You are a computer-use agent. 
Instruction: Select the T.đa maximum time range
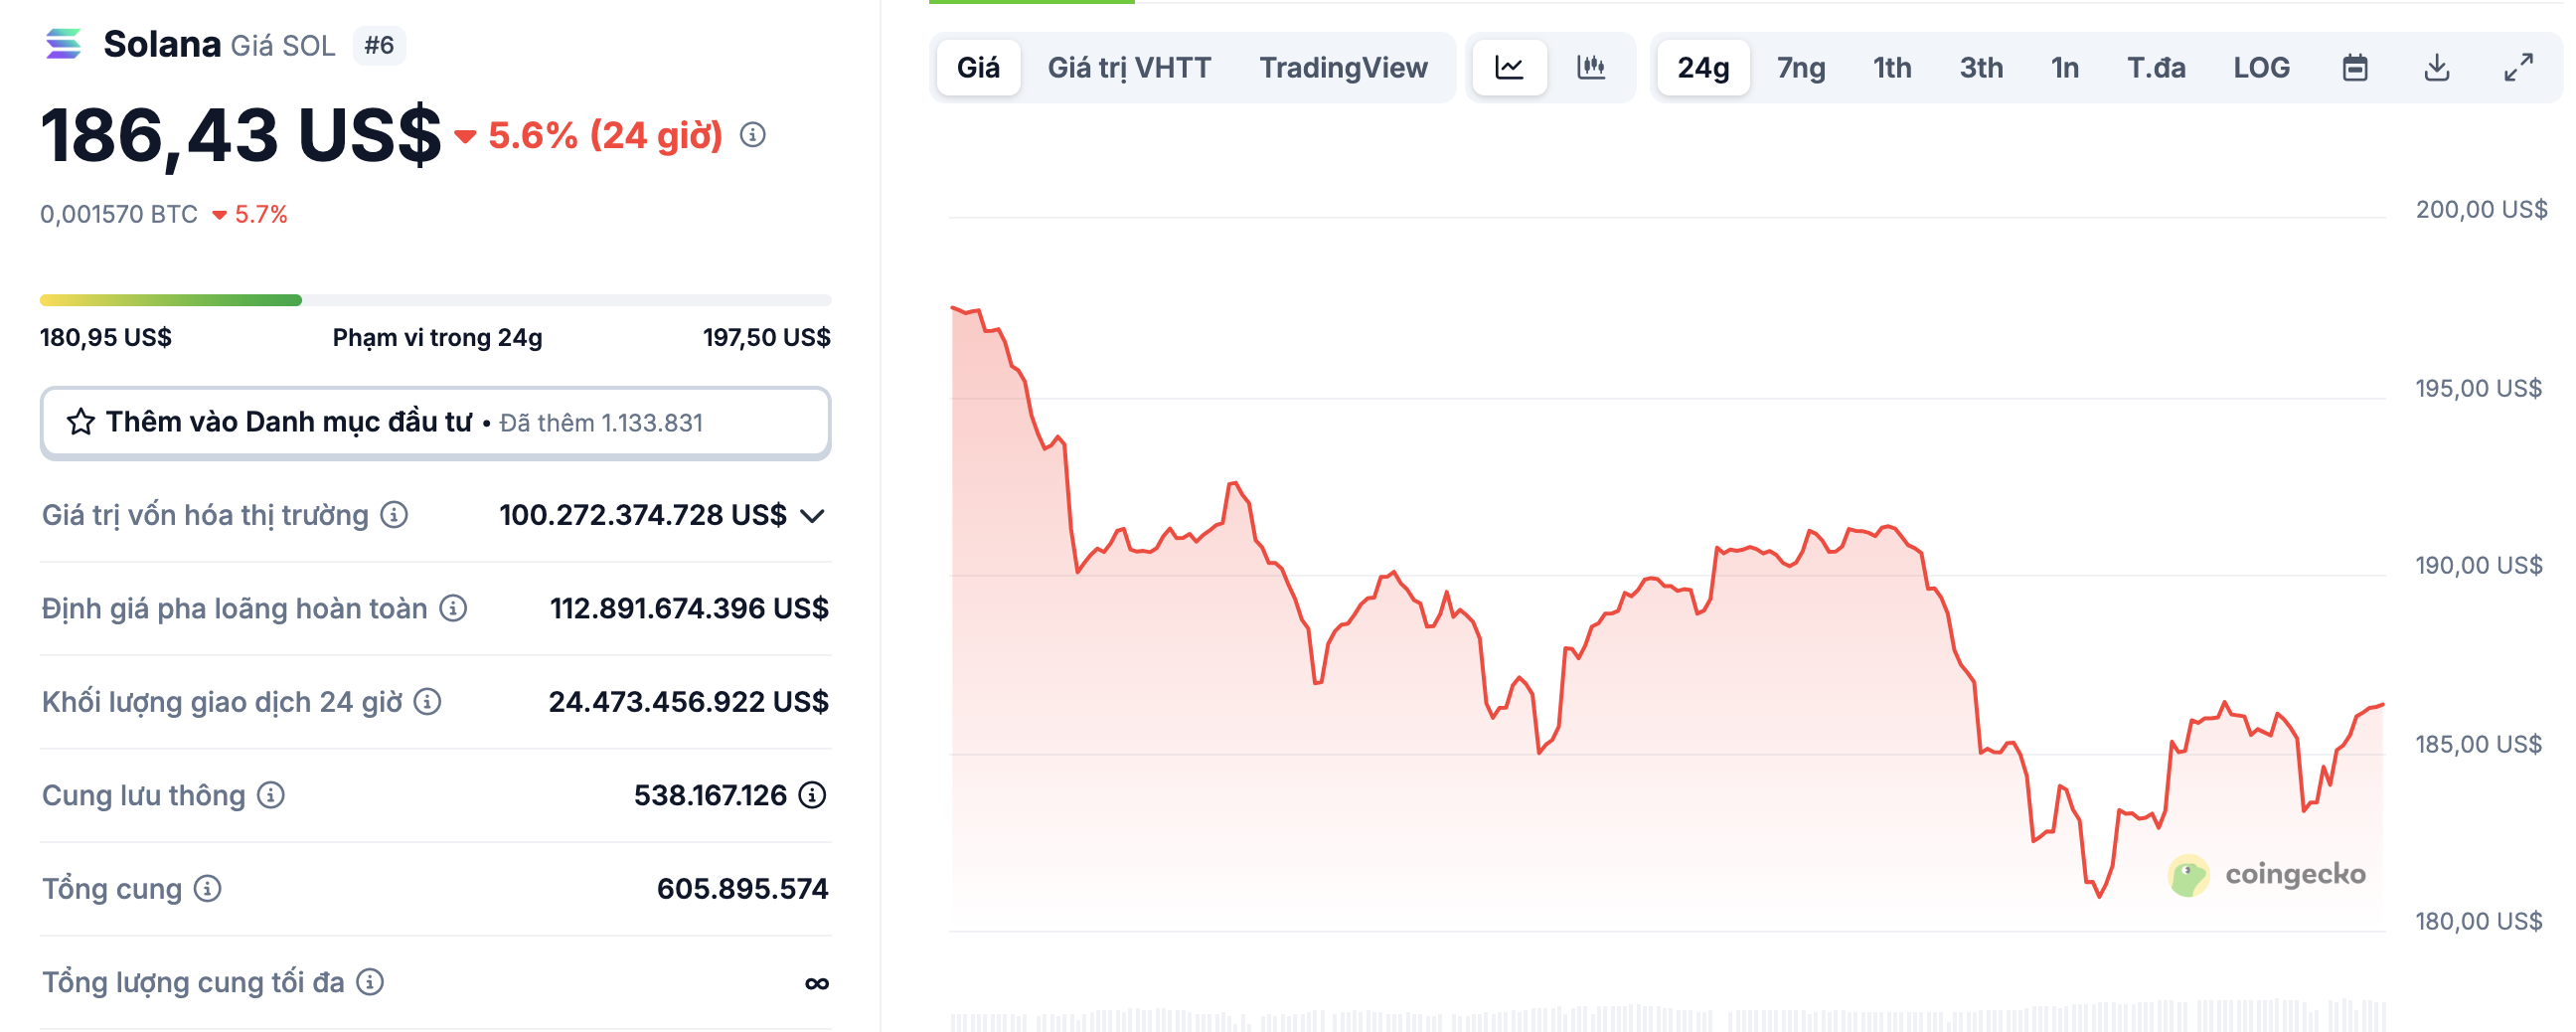(x=2155, y=68)
